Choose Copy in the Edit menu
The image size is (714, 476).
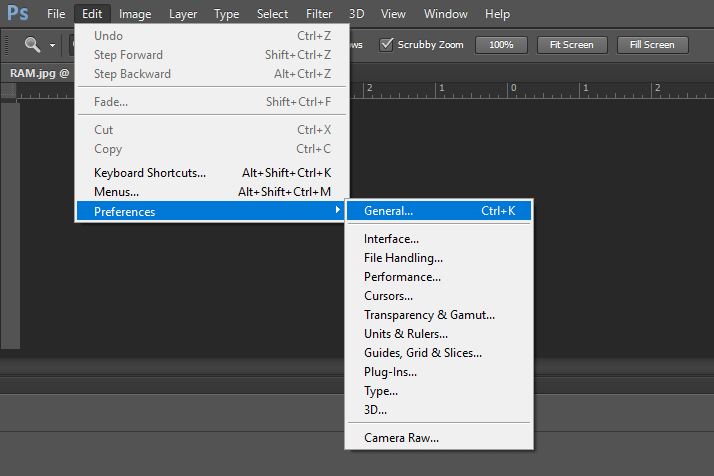(x=212, y=149)
